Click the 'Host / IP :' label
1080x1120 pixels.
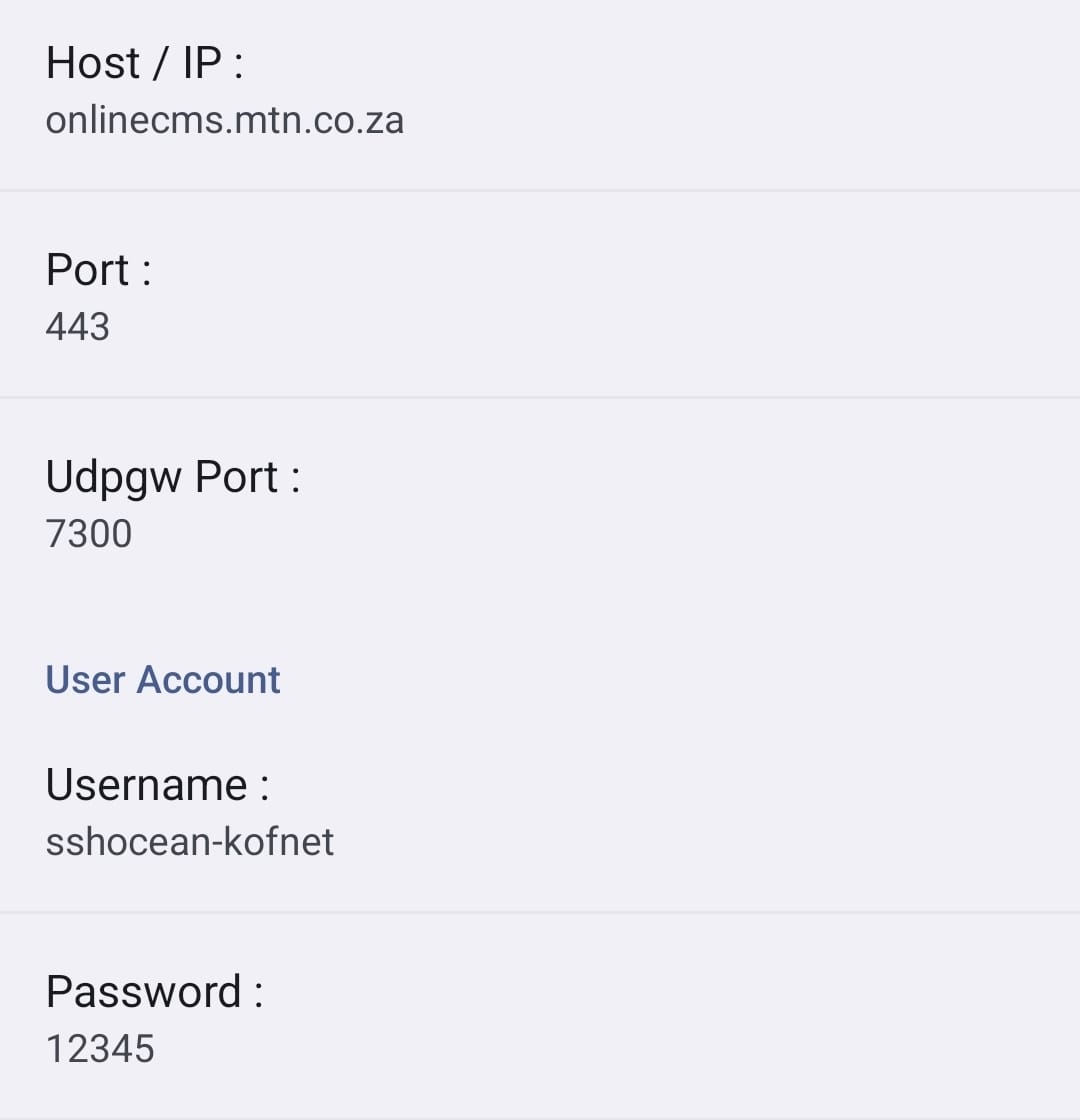tap(145, 63)
